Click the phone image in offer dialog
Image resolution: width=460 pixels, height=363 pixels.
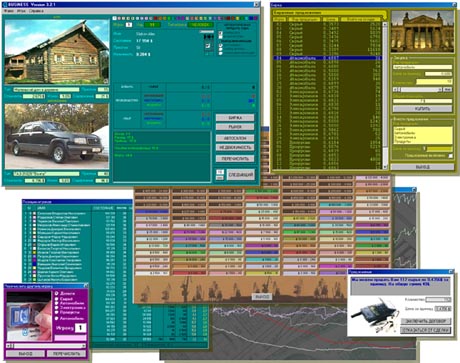click(375, 316)
